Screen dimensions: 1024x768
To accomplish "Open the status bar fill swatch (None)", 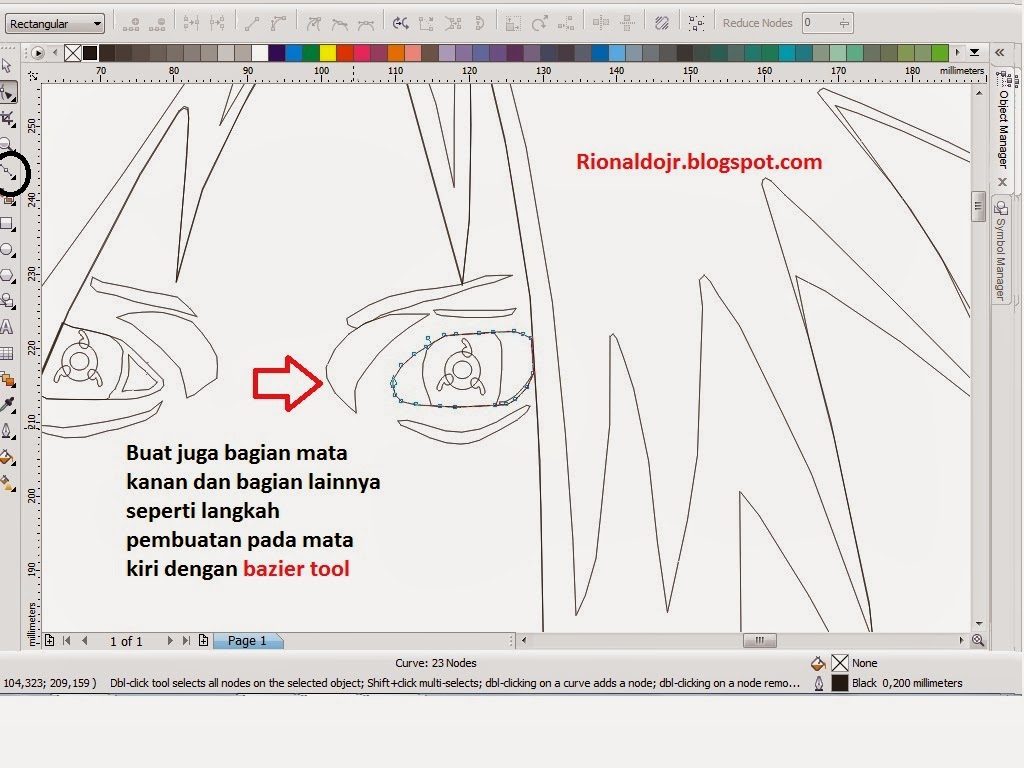I will pos(840,664).
